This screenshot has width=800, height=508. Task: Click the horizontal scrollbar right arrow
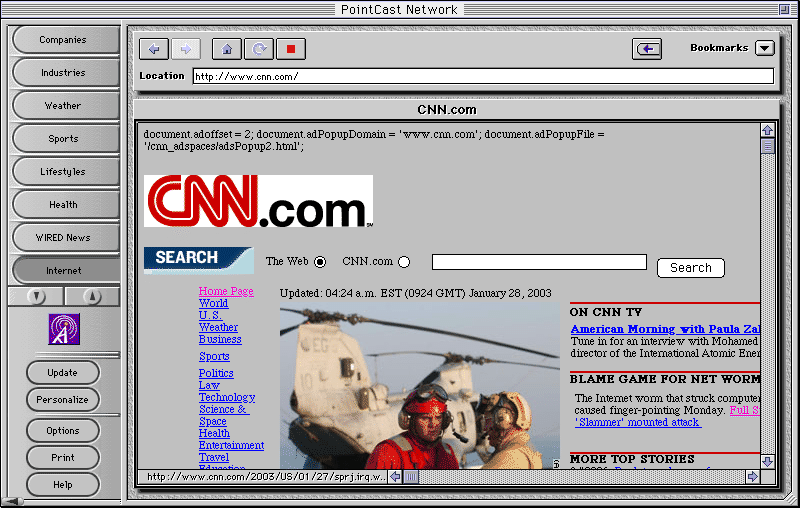tap(753, 477)
